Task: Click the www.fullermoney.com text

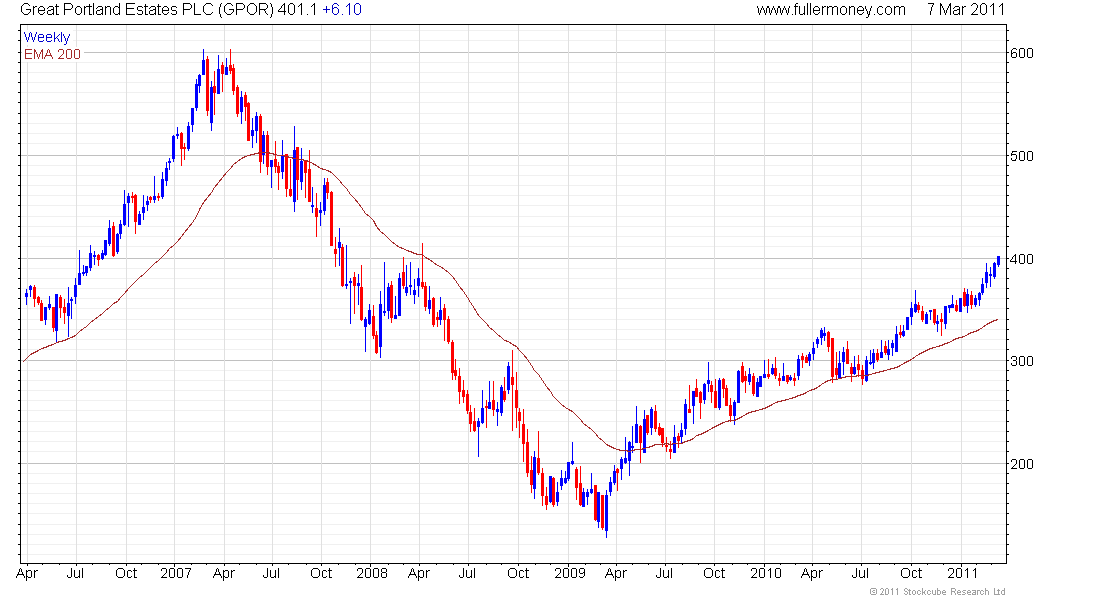Action: click(831, 10)
